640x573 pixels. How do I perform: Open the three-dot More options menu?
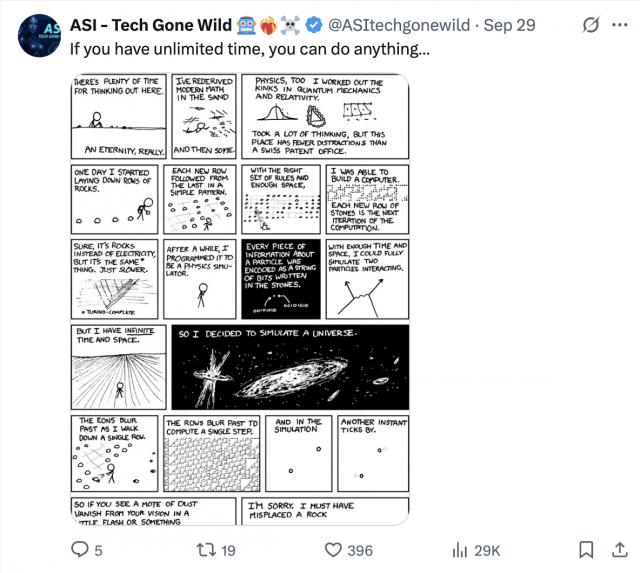point(621,24)
